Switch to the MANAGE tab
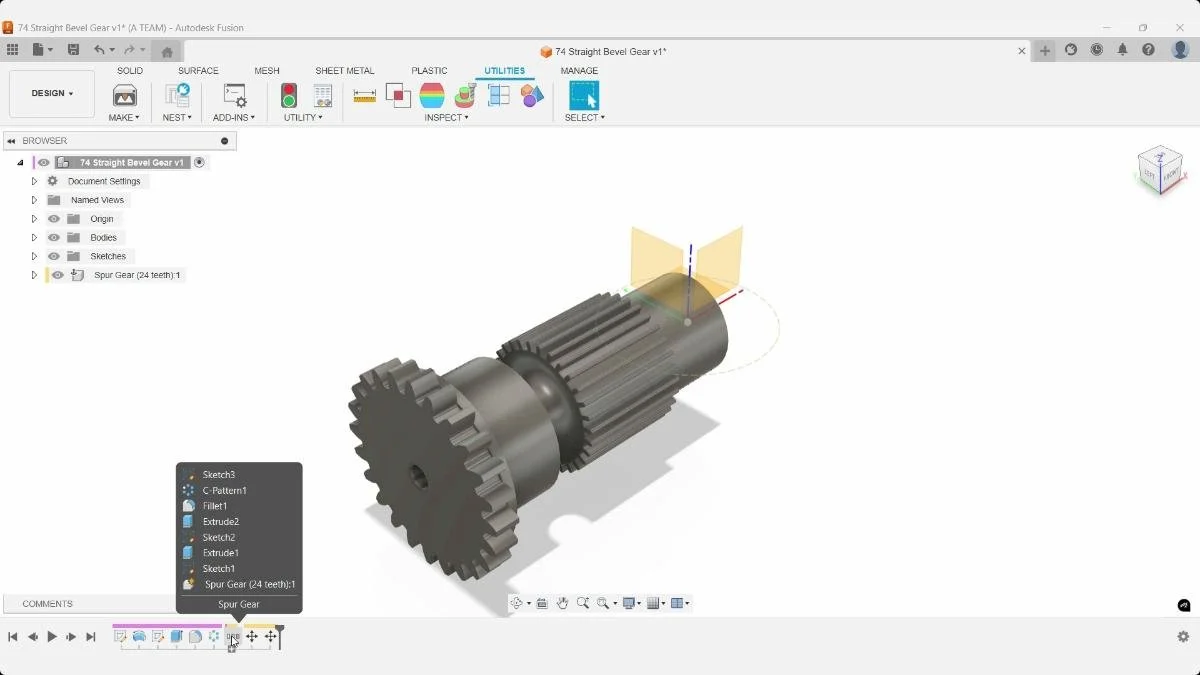 579,71
